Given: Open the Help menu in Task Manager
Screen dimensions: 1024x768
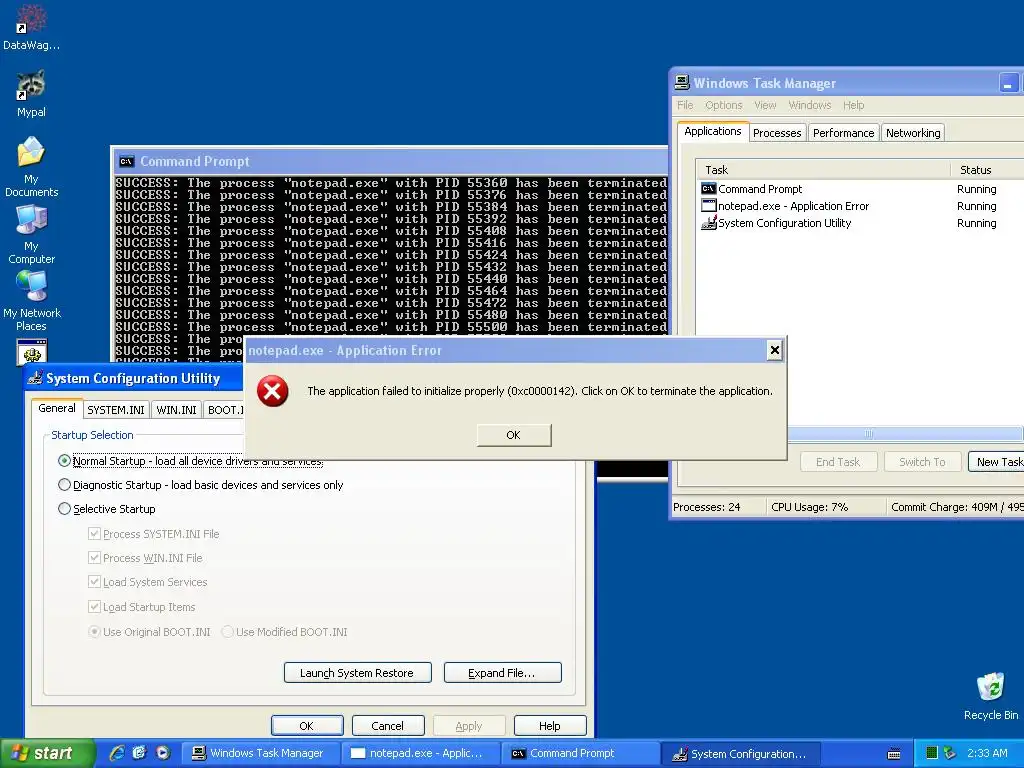Looking at the screenshot, I should coord(853,105).
